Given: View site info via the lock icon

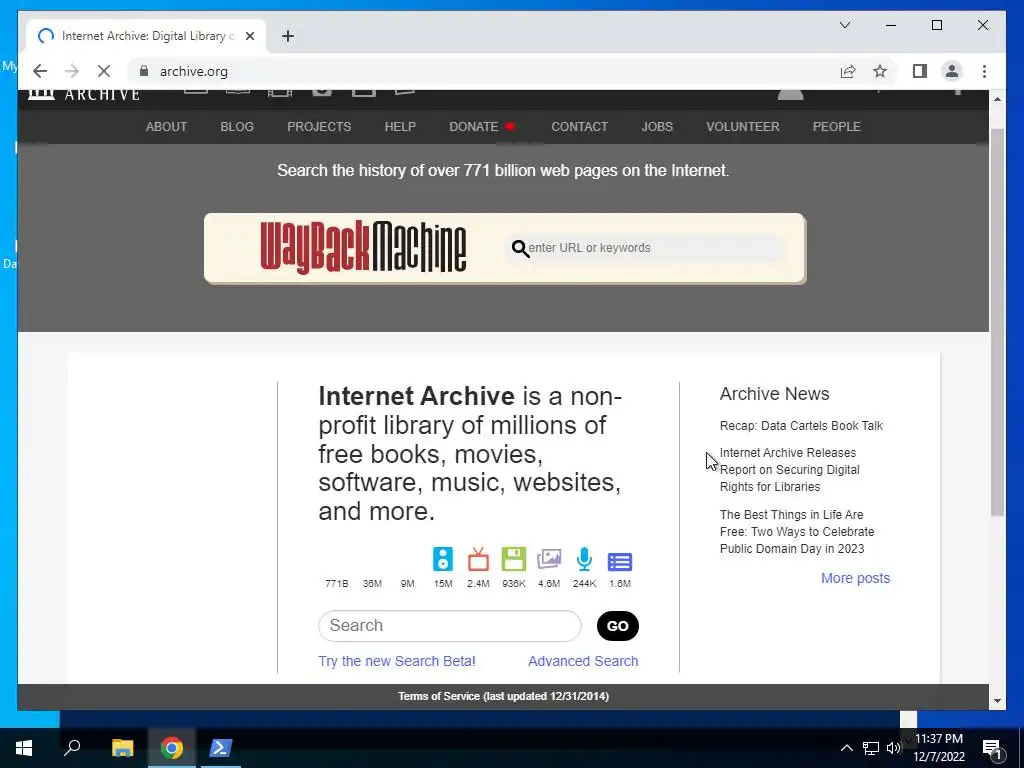Looking at the screenshot, I should 144,71.
